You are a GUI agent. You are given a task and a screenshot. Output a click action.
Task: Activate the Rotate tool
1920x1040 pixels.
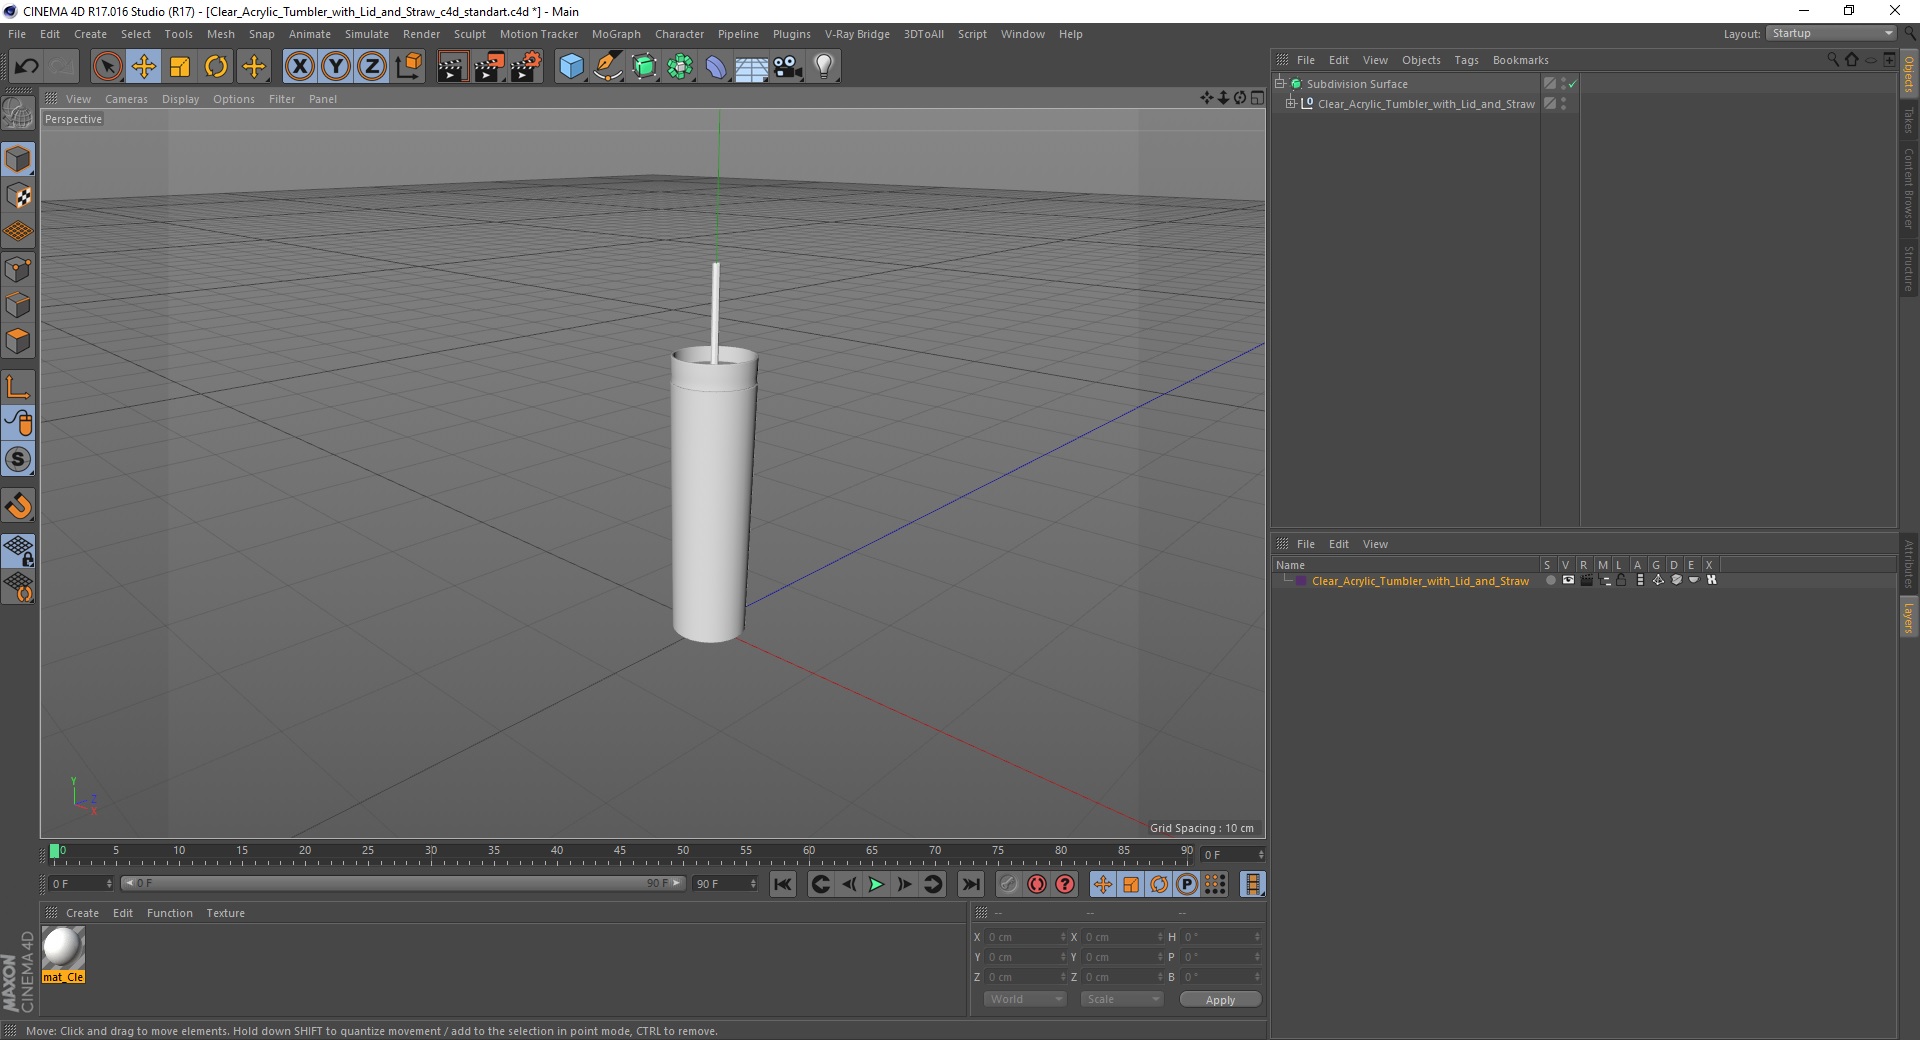point(216,67)
